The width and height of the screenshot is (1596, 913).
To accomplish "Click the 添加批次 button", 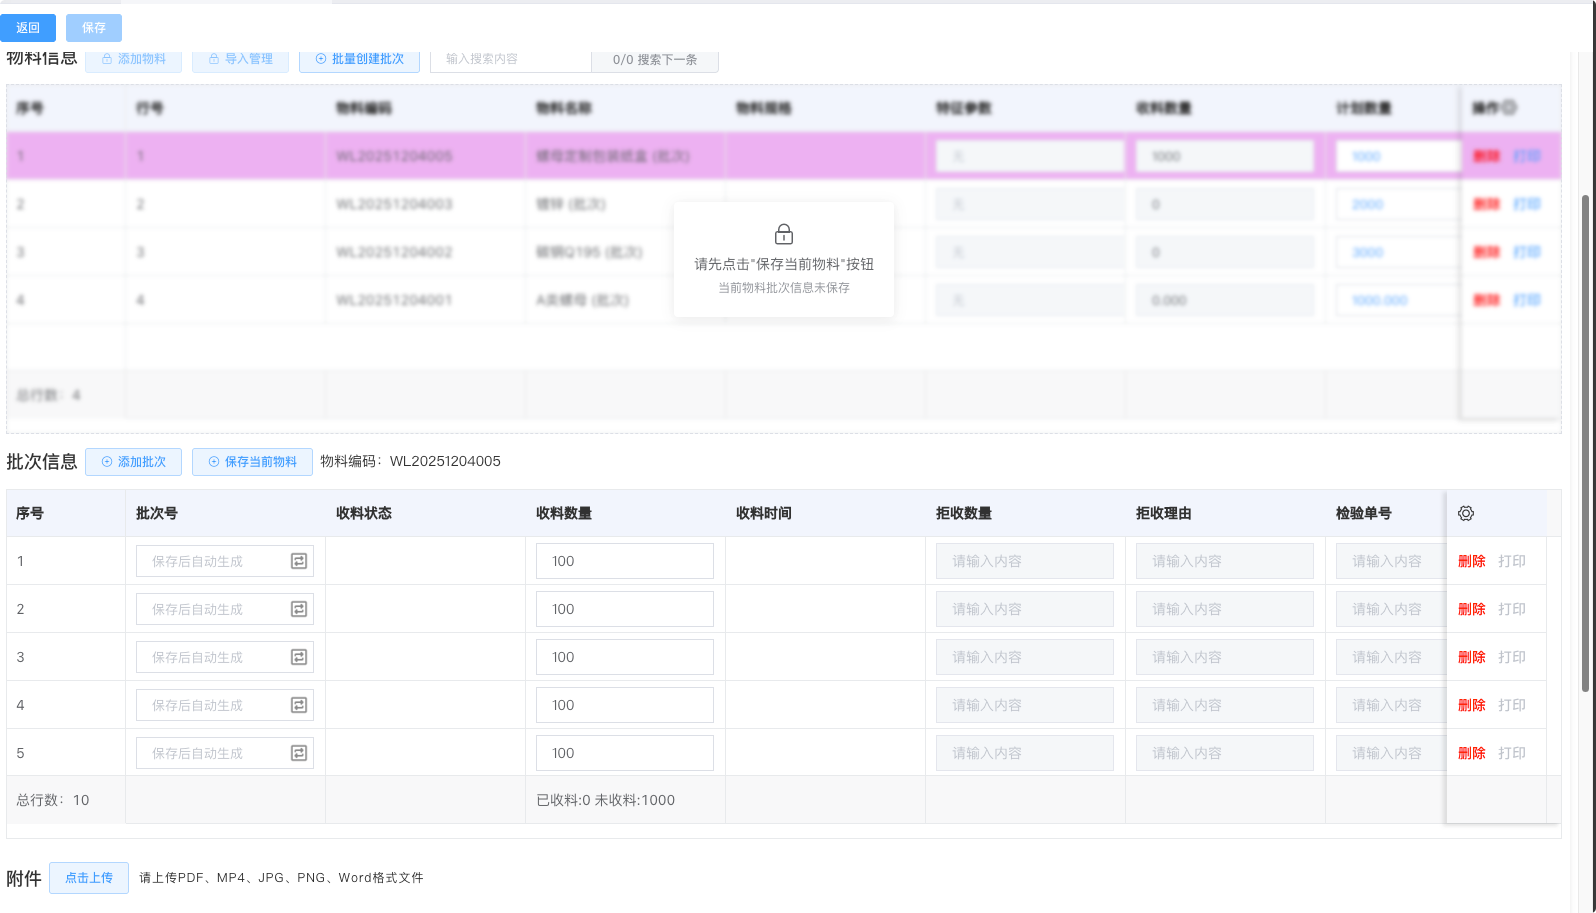I will (134, 462).
